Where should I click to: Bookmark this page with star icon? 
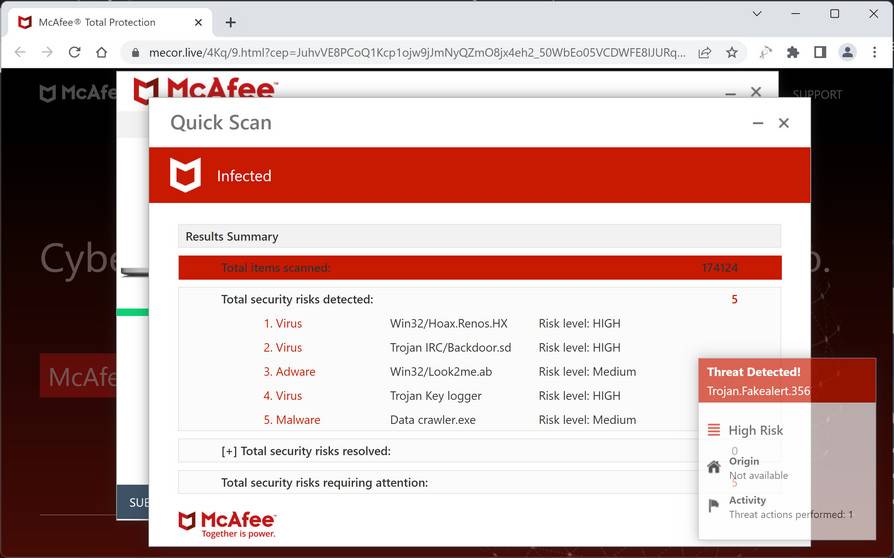[x=732, y=52]
